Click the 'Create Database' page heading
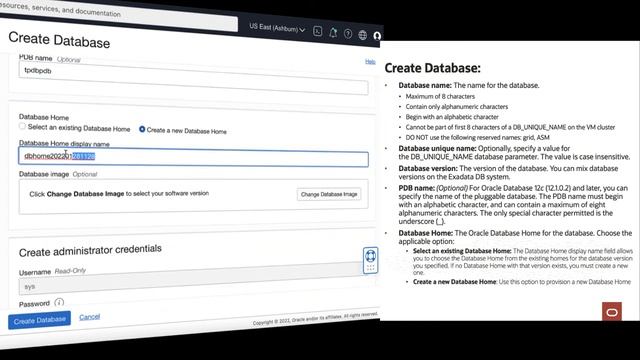The image size is (640, 360). click(59, 40)
